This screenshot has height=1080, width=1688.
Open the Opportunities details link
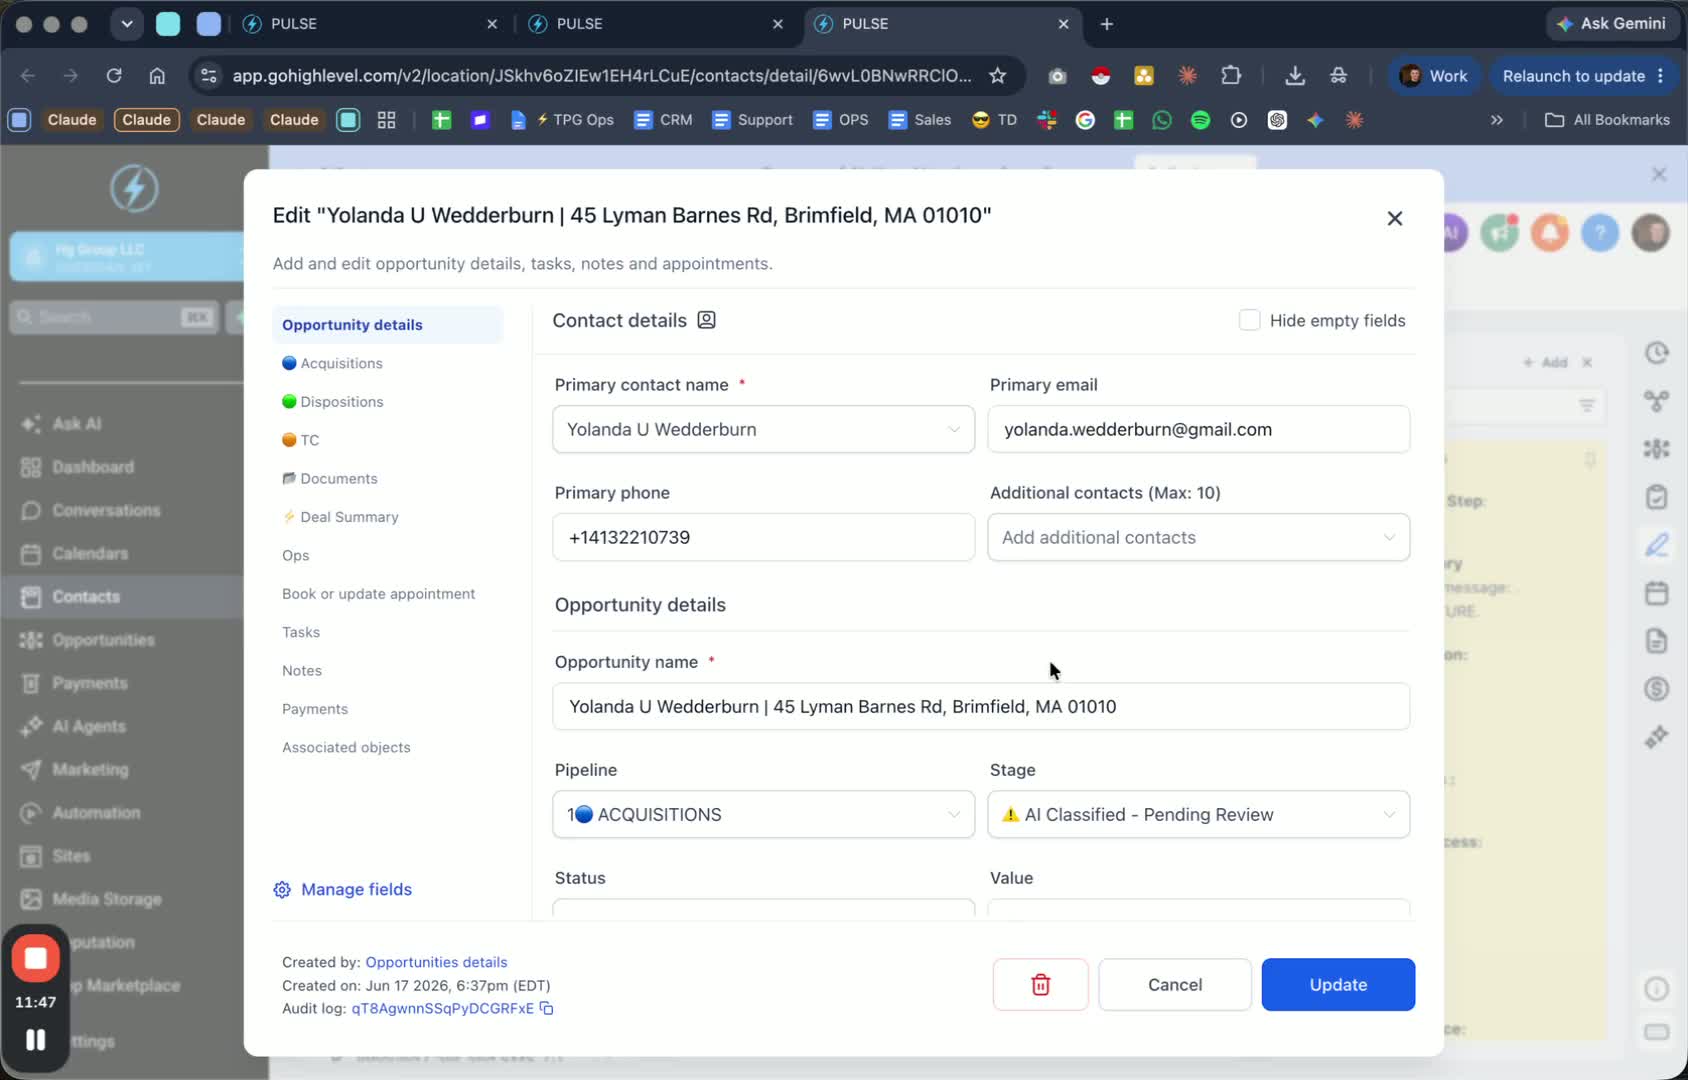[436, 962]
